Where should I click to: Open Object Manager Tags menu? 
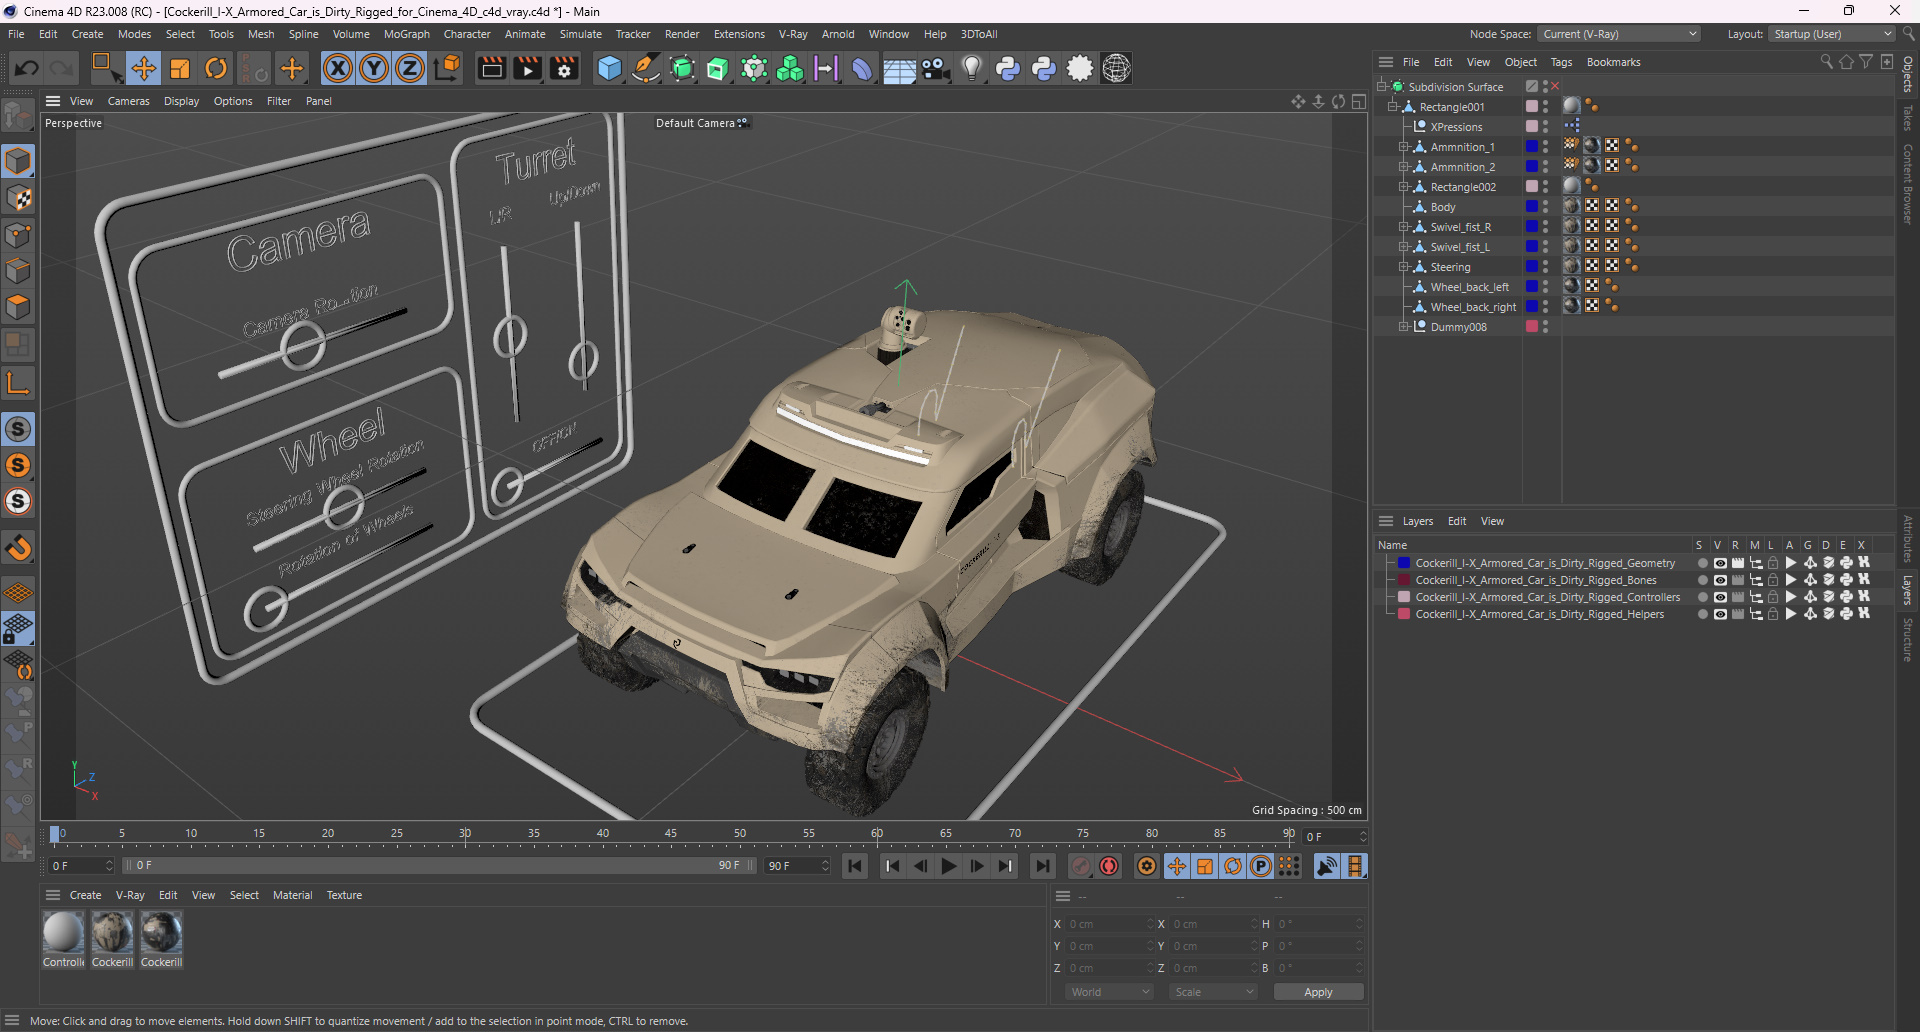tap(1561, 62)
